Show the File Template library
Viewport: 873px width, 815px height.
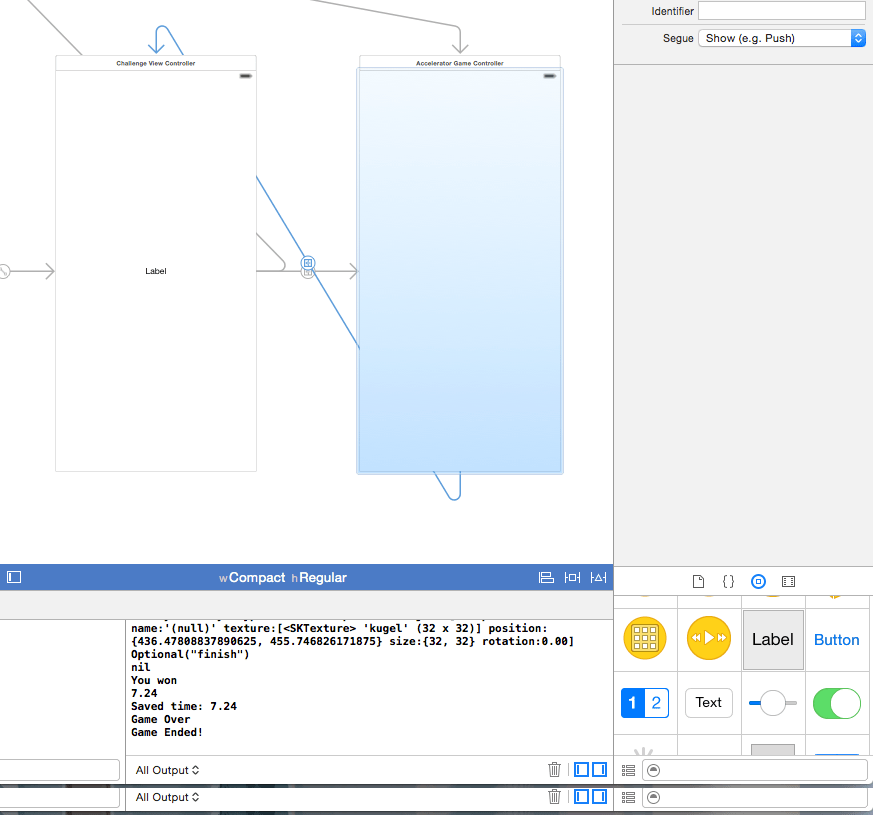point(698,582)
